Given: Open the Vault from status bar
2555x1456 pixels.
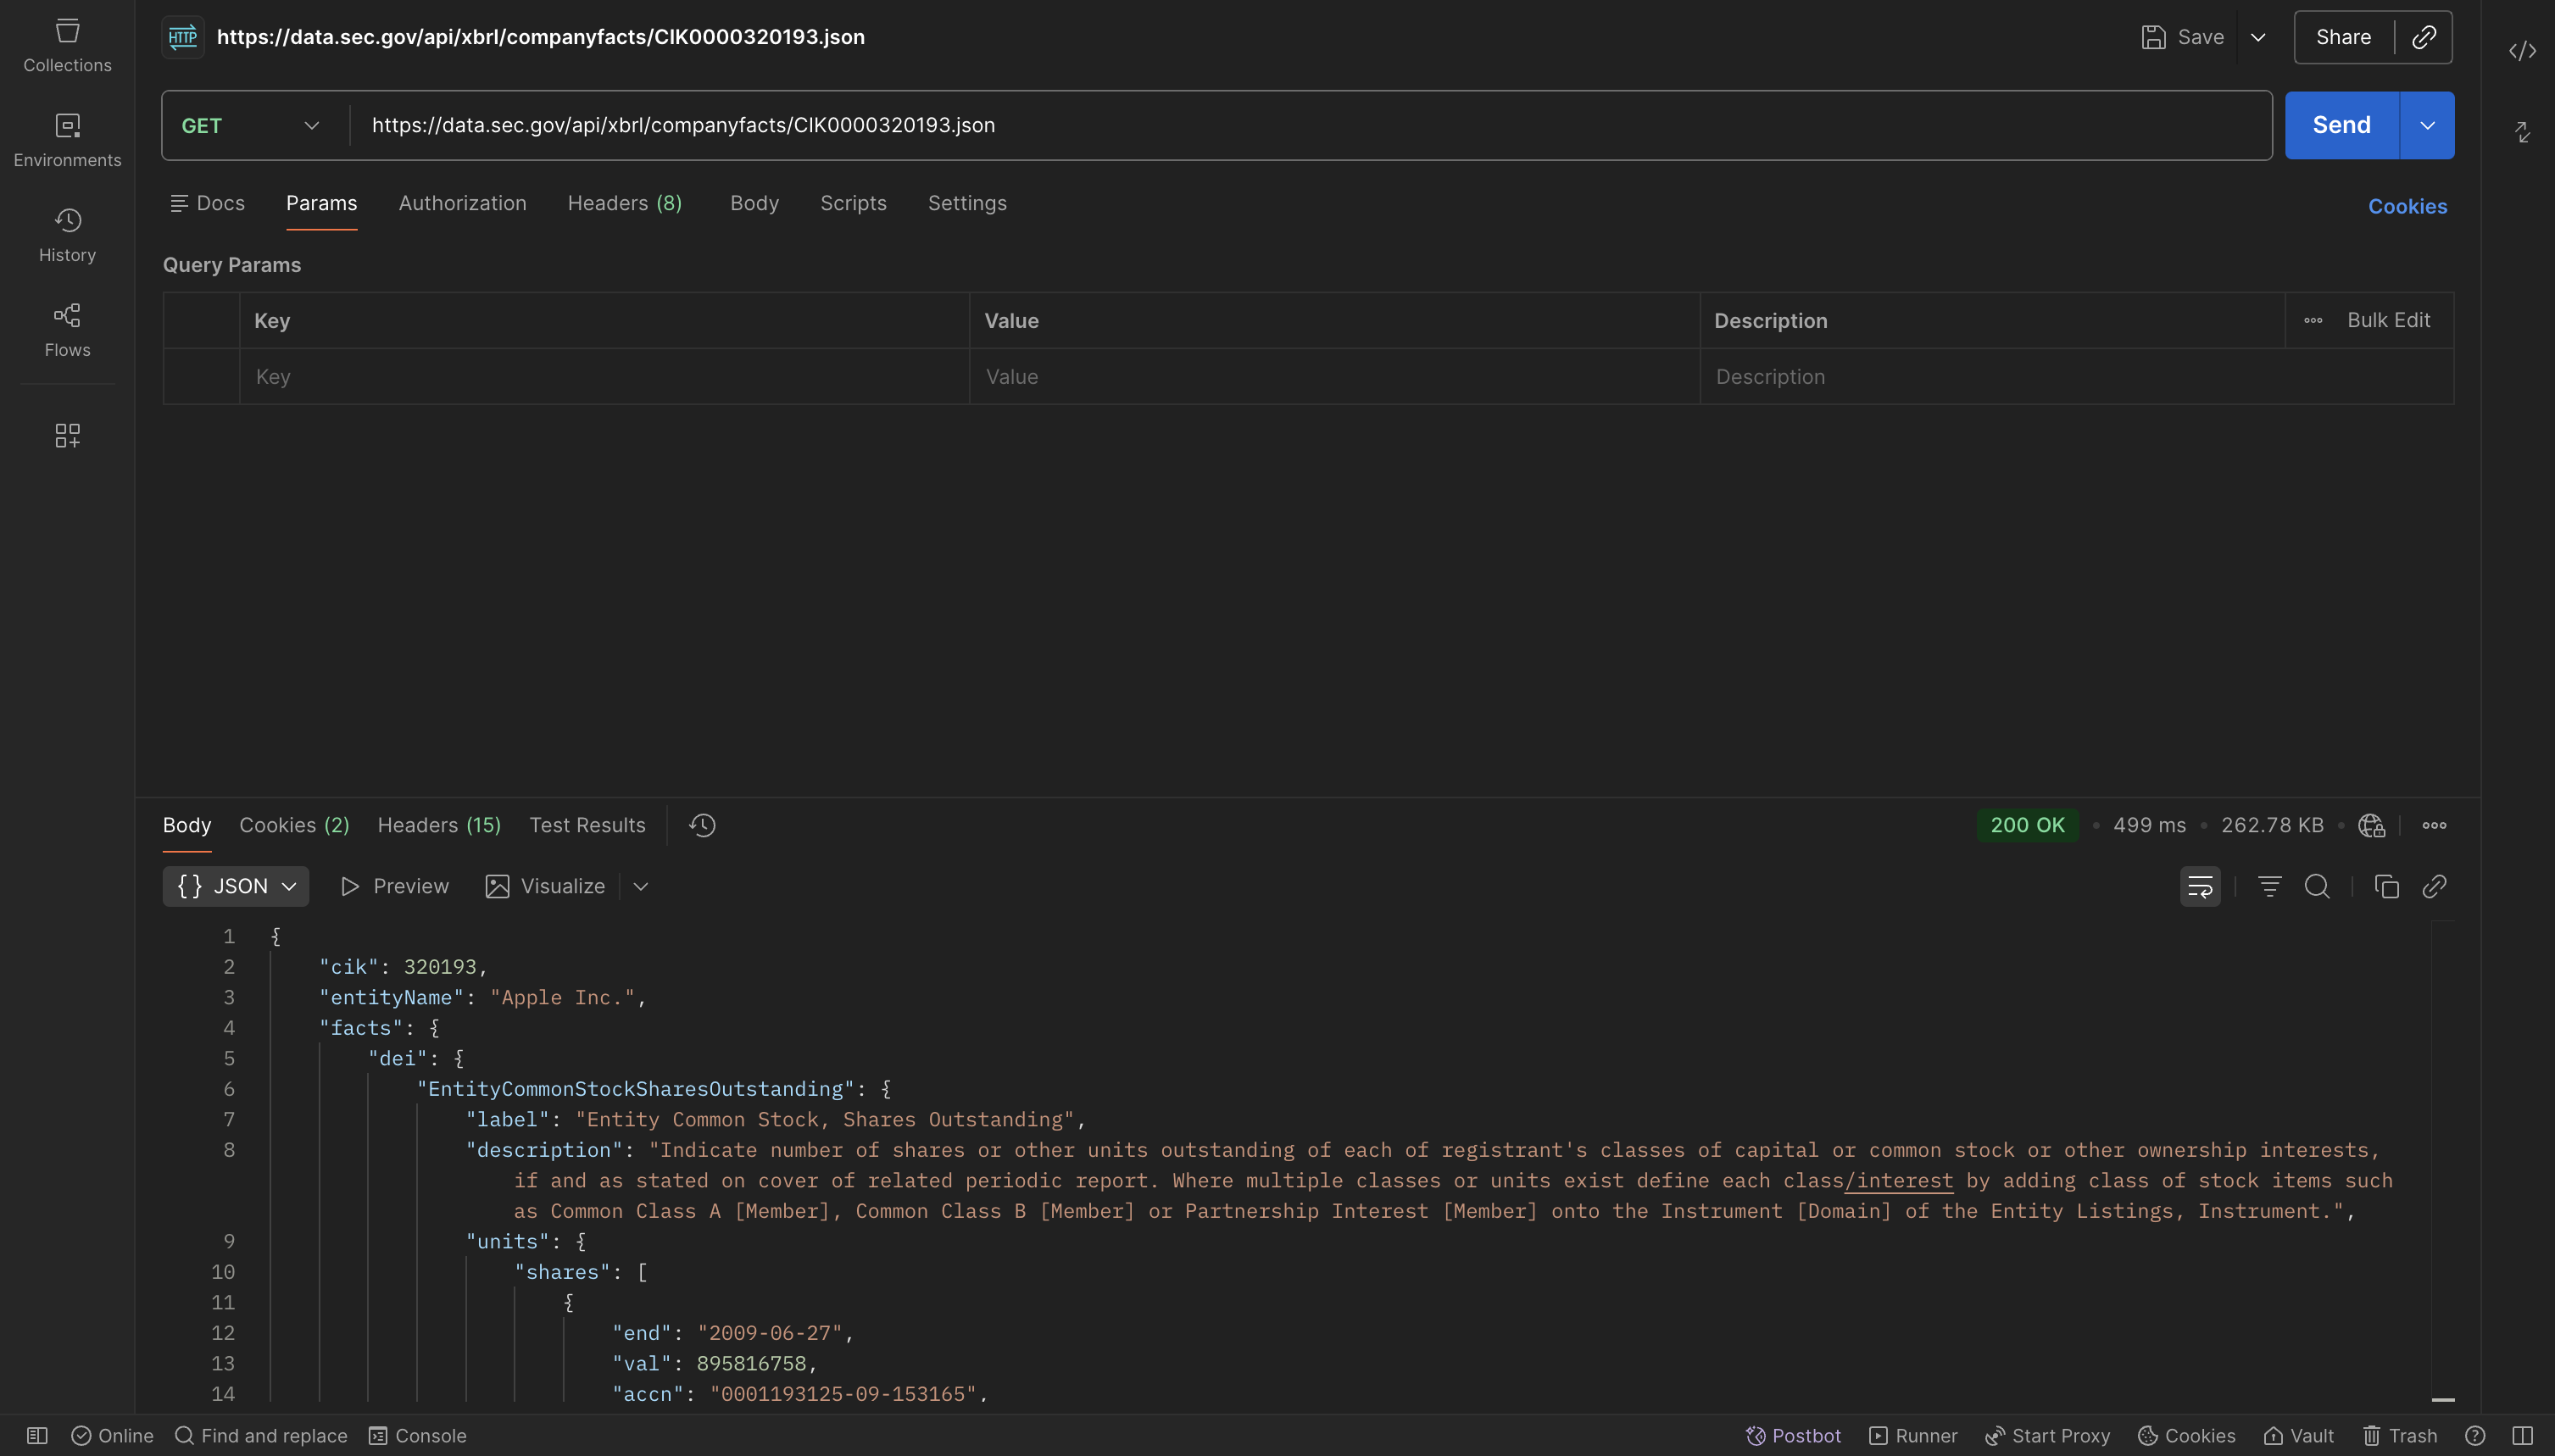Looking at the screenshot, I should (x=2298, y=1435).
